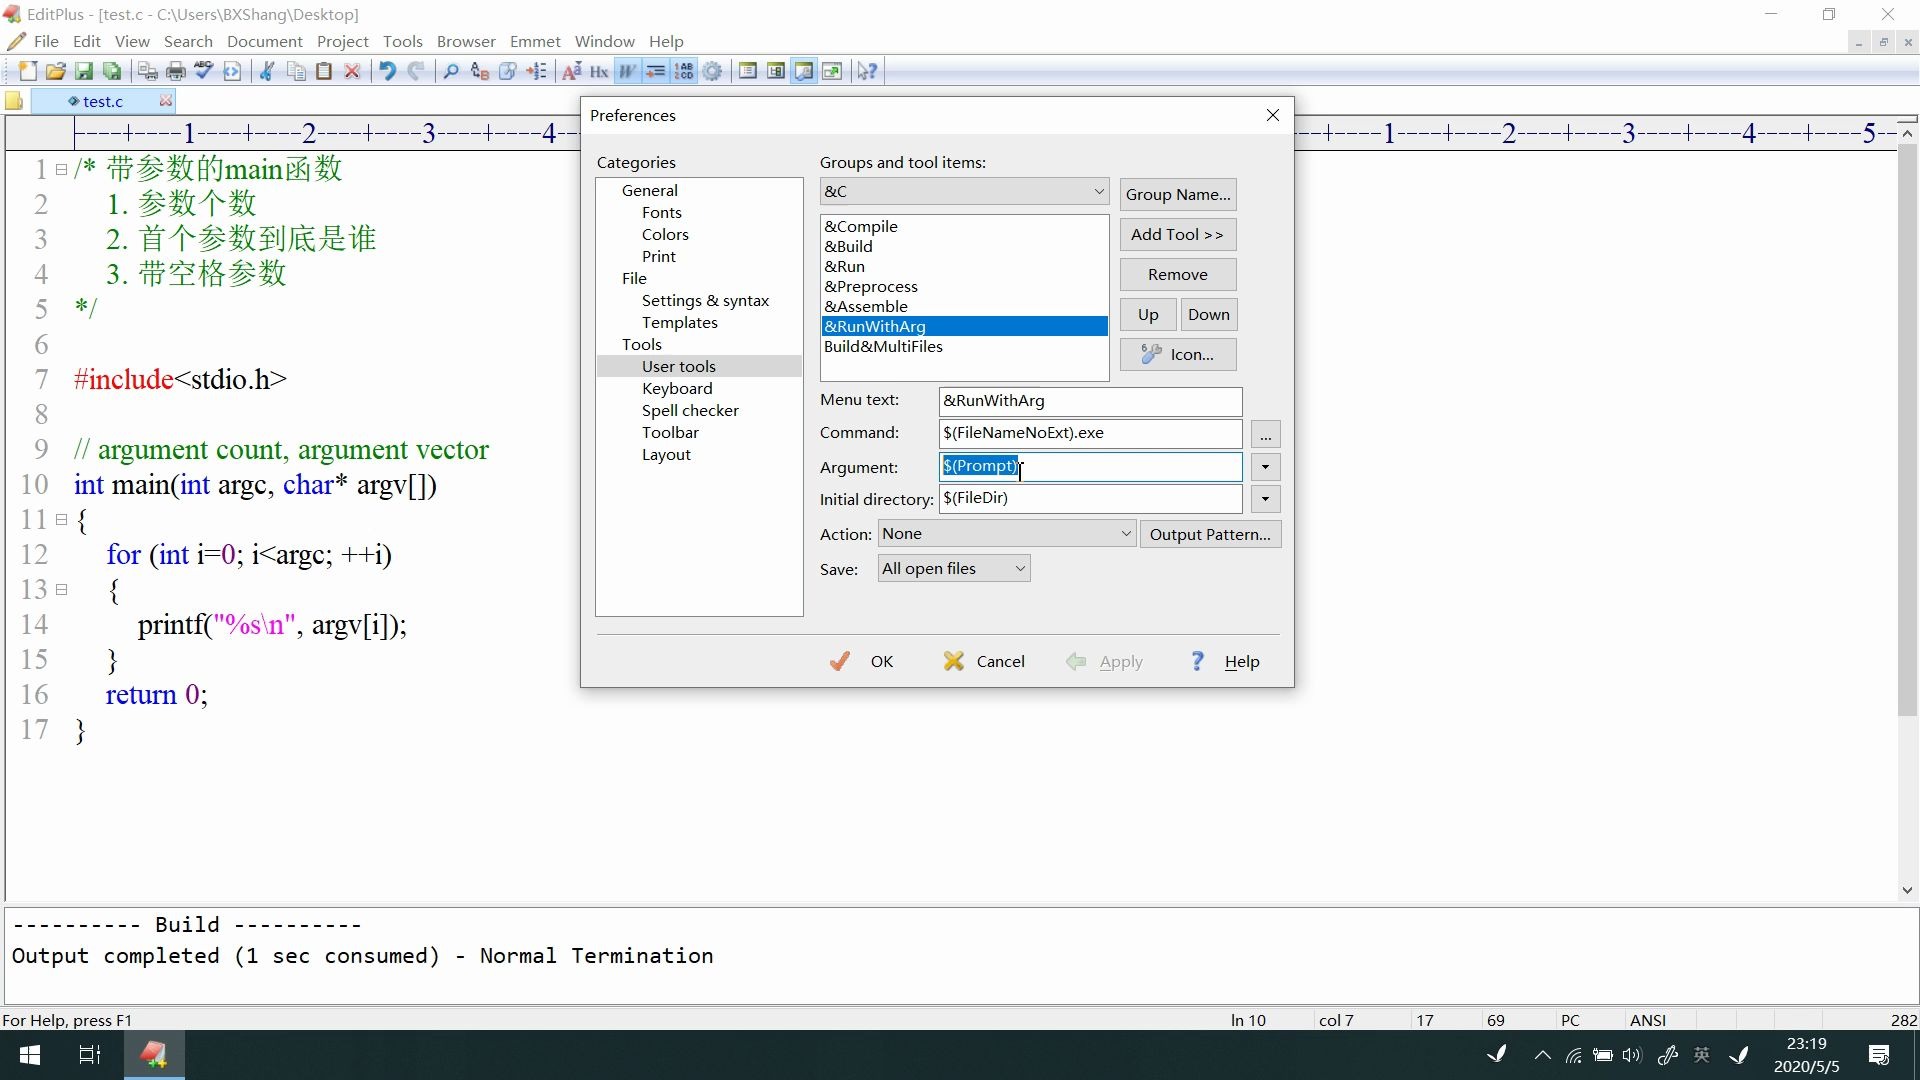Click the Help pointer question icon

(x=868, y=71)
